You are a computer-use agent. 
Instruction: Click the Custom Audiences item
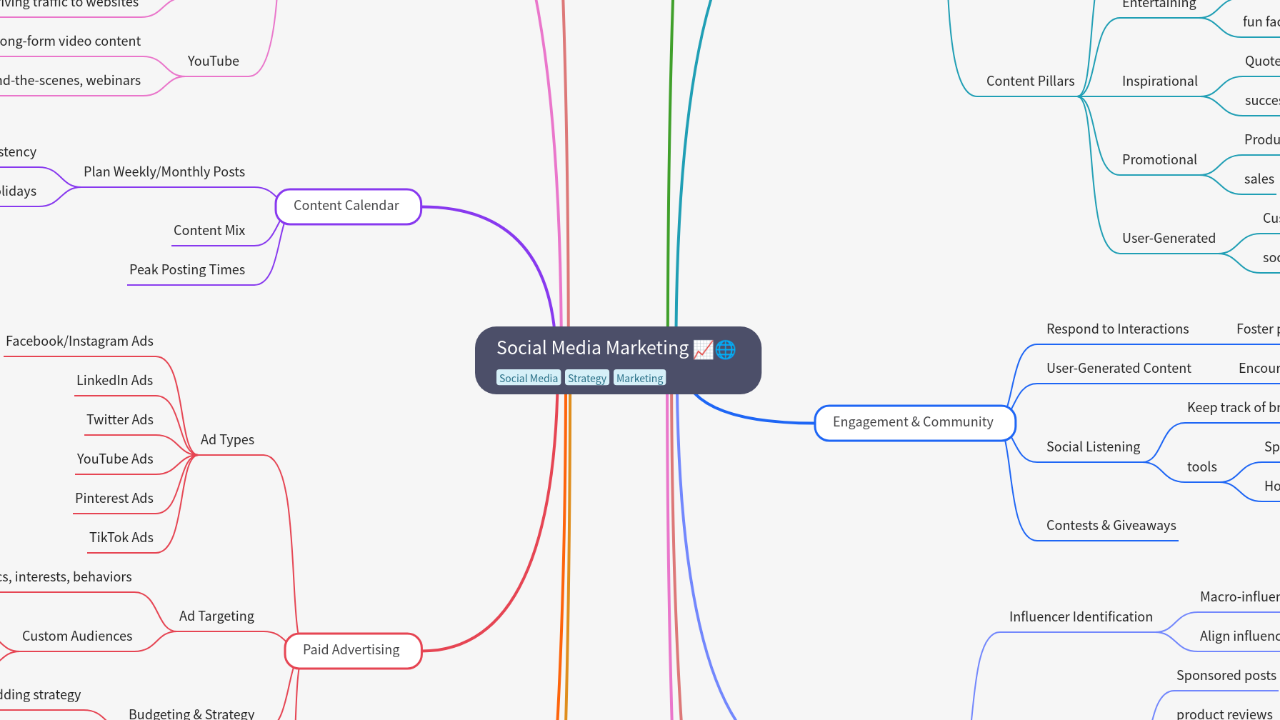(77, 636)
